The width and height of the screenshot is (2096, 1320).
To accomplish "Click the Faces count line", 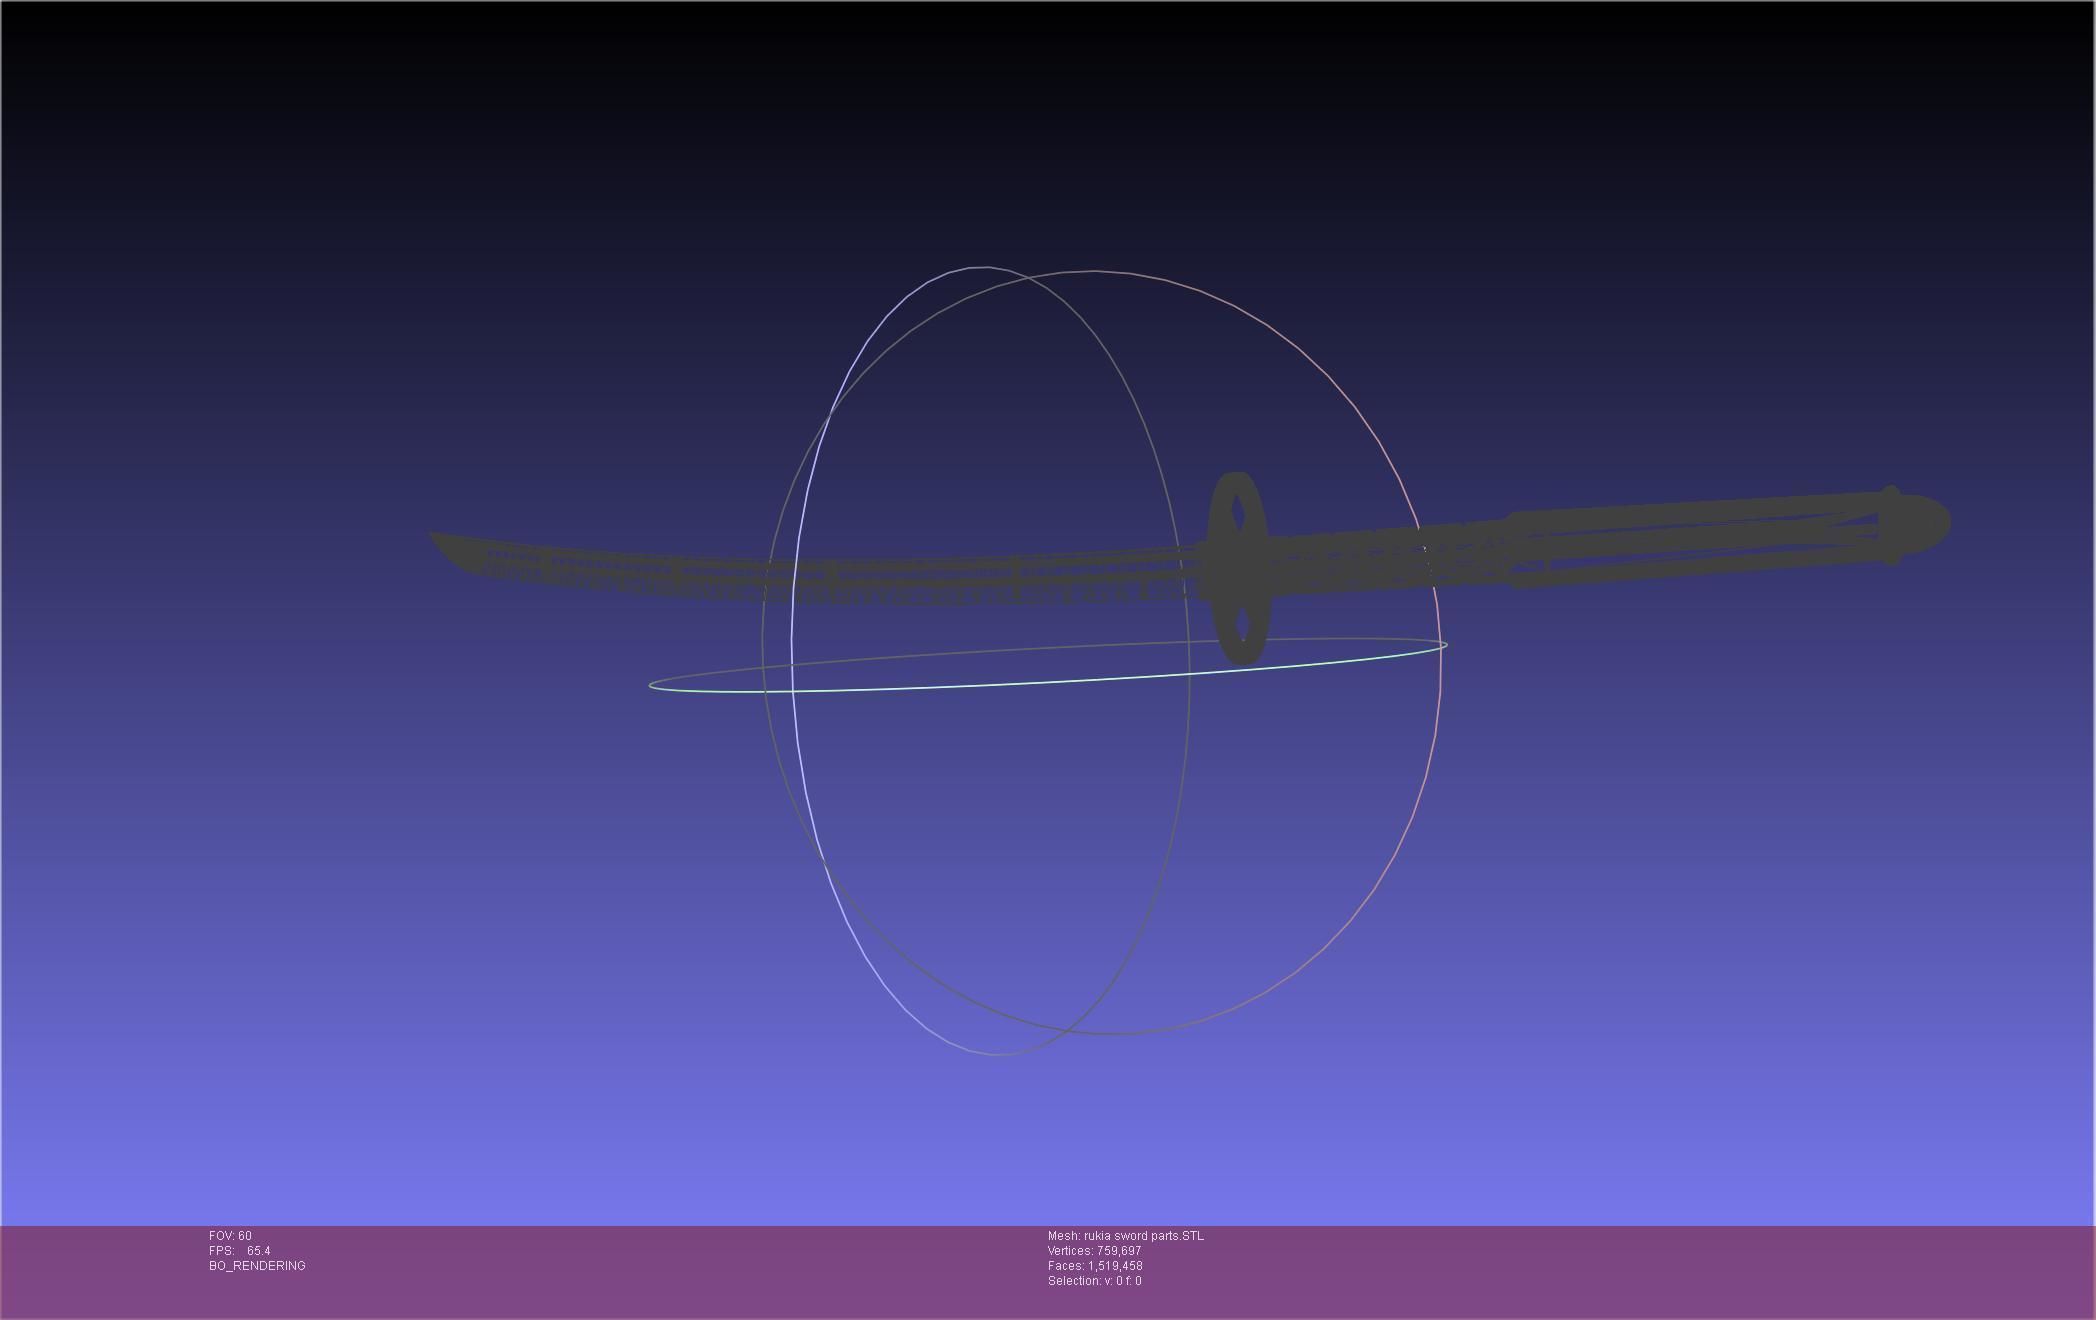I will [x=1095, y=1266].
